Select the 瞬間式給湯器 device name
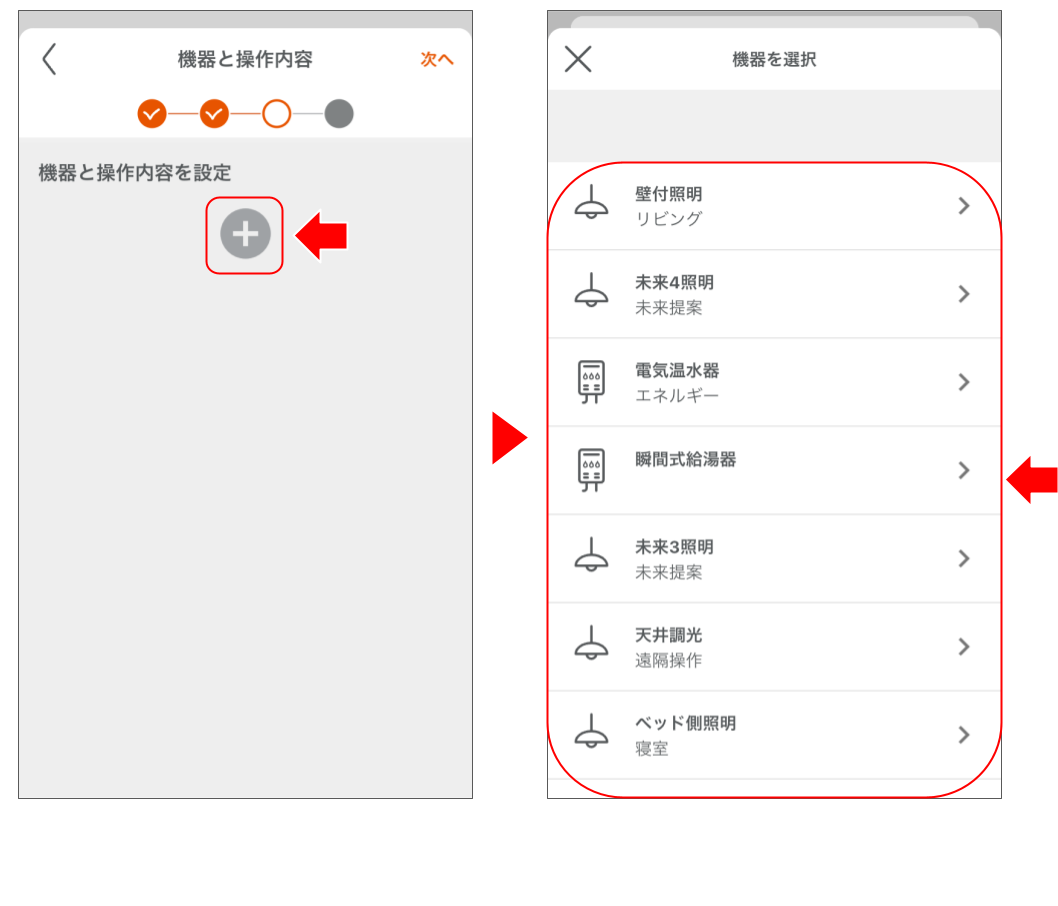 click(686, 460)
